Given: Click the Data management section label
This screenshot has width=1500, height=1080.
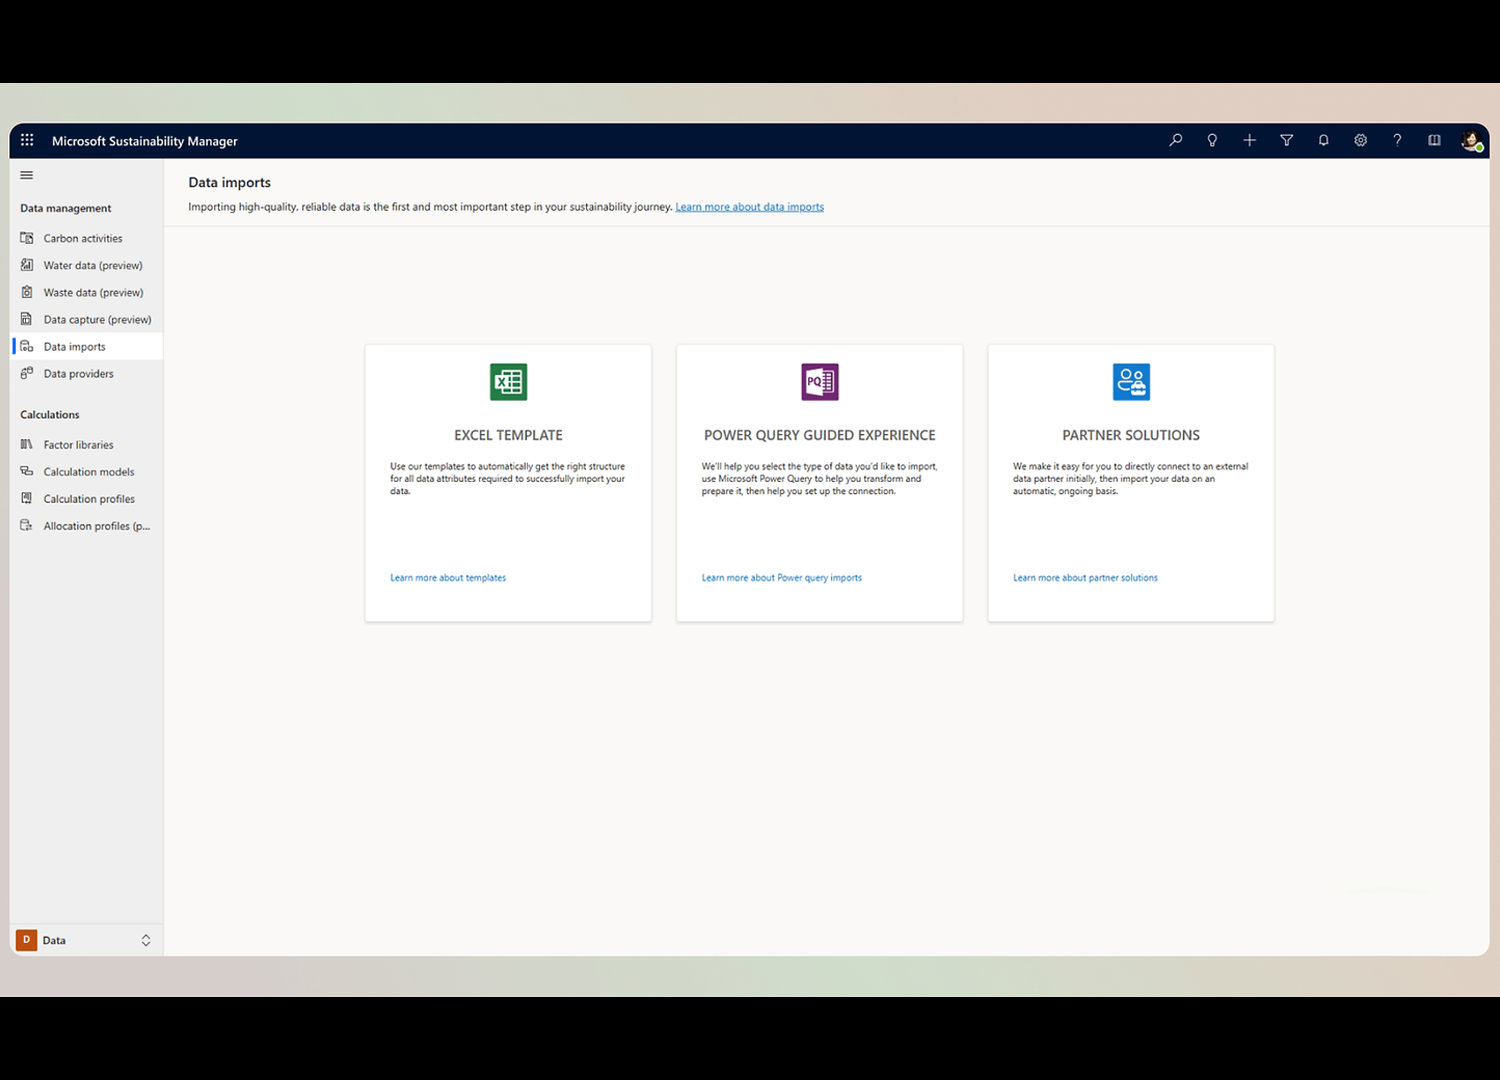Looking at the screenshot, I should coord(66,208).
